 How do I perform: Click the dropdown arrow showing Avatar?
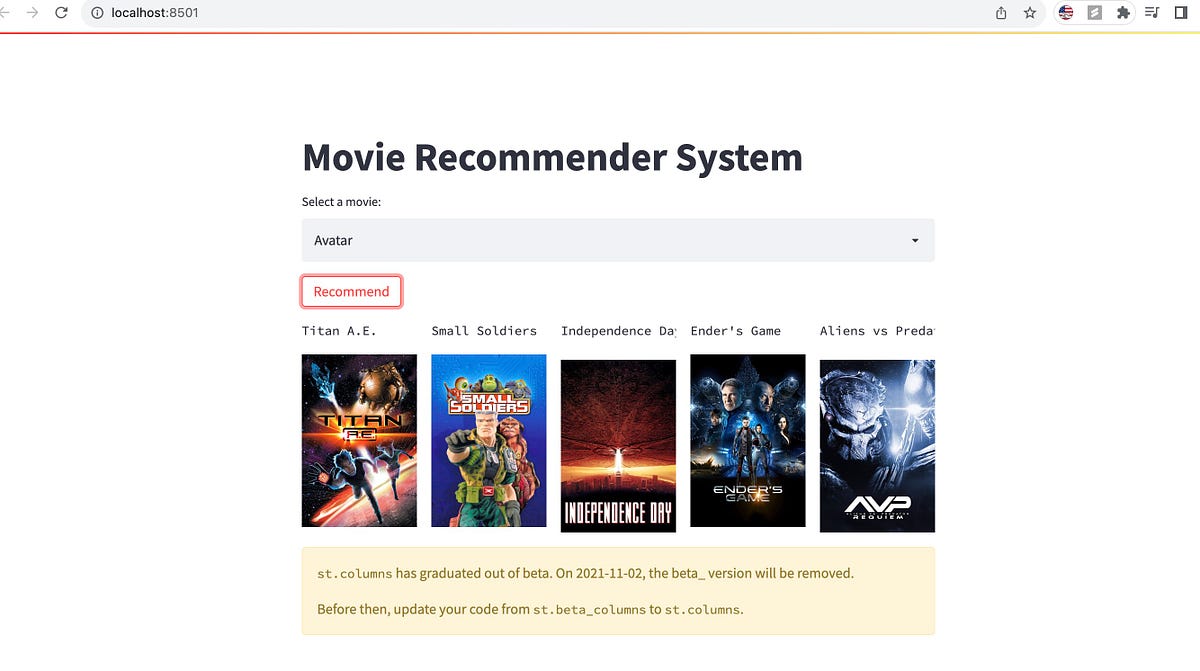pos(914,240)
